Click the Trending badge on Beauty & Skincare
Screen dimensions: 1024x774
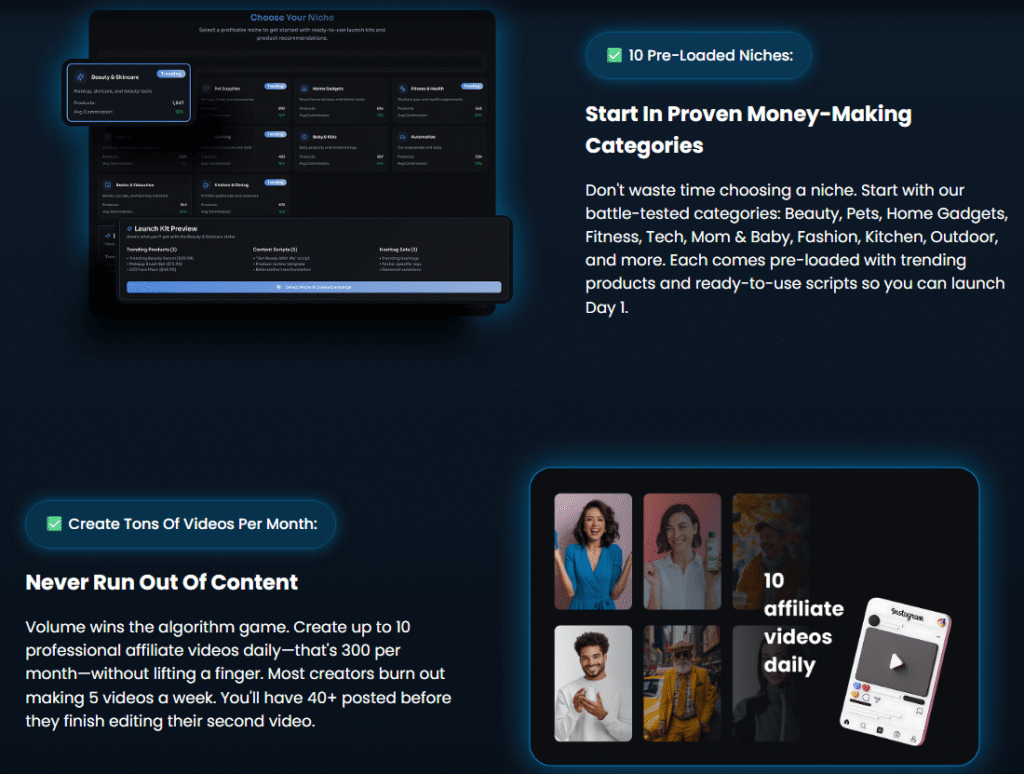(171, 73)
